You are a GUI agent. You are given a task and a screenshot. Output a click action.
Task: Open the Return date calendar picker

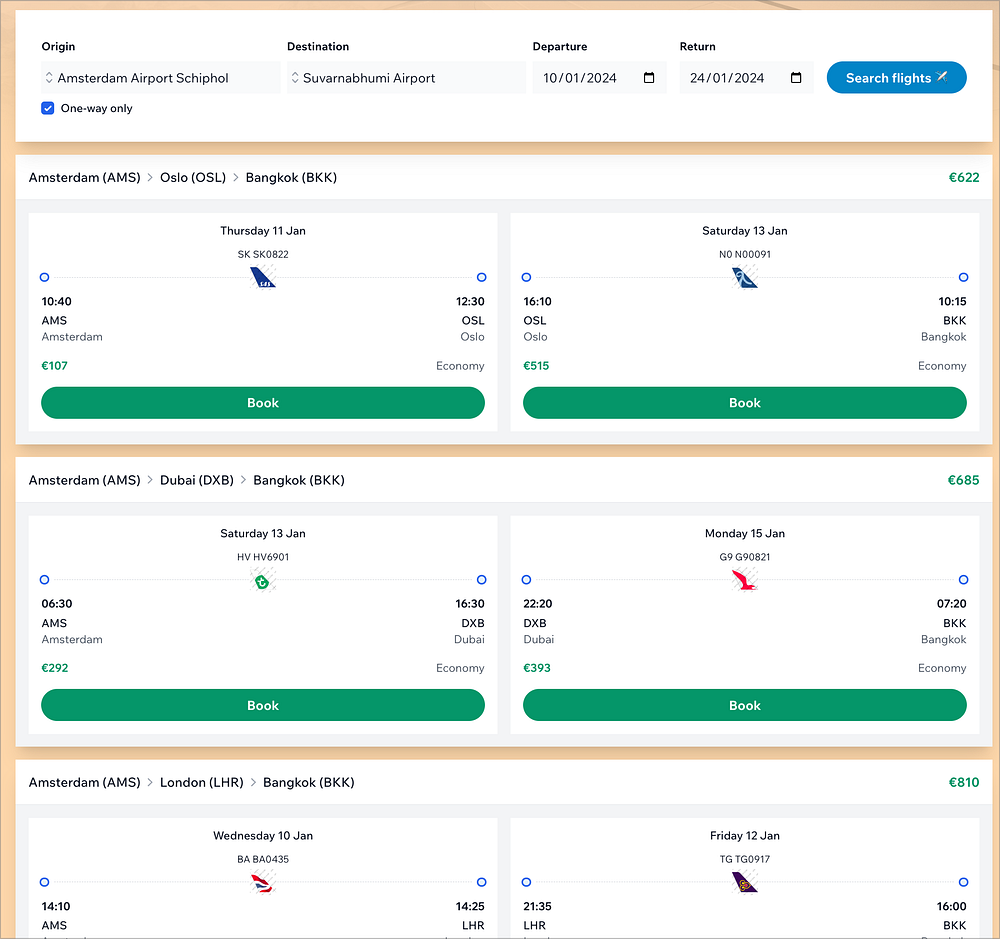click(796, 78)
